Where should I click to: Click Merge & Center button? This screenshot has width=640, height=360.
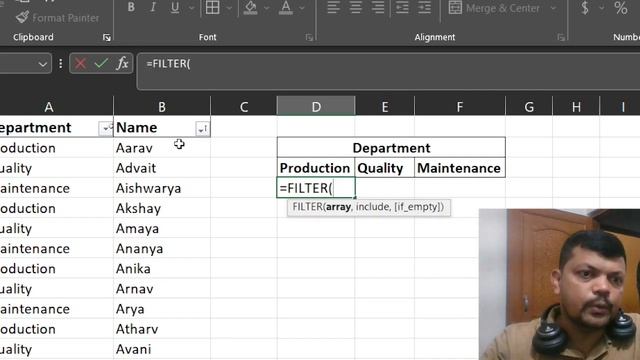494,8
